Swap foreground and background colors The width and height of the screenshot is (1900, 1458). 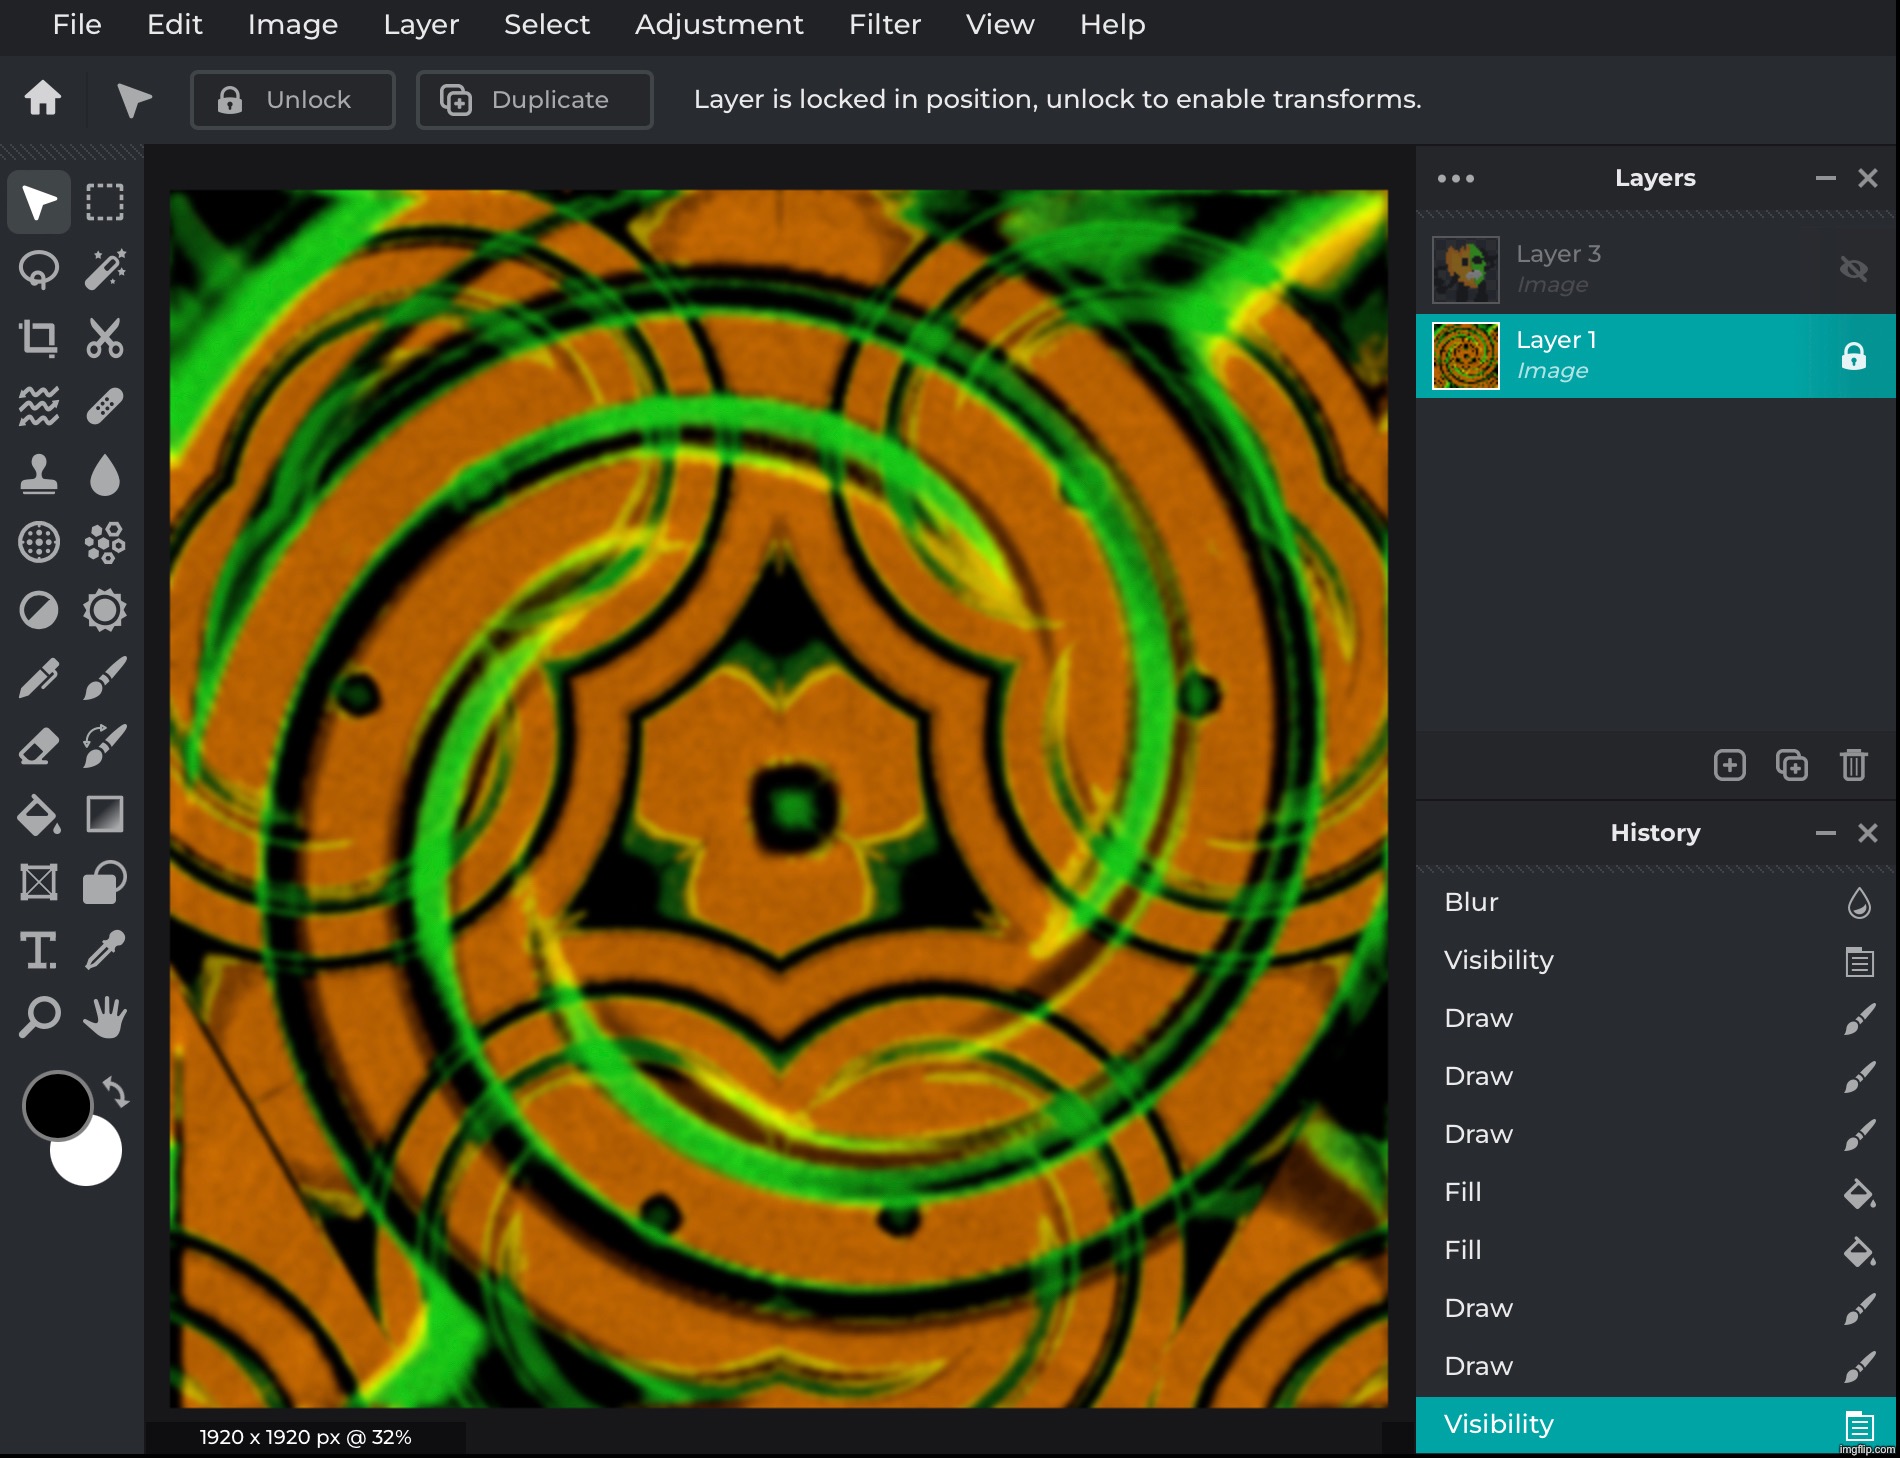(x=117, y=1092)
